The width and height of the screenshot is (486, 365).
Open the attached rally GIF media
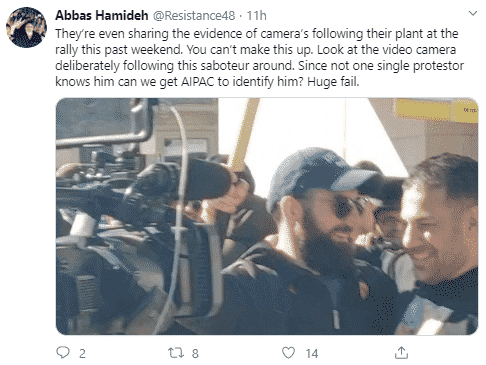click(267, 216)
